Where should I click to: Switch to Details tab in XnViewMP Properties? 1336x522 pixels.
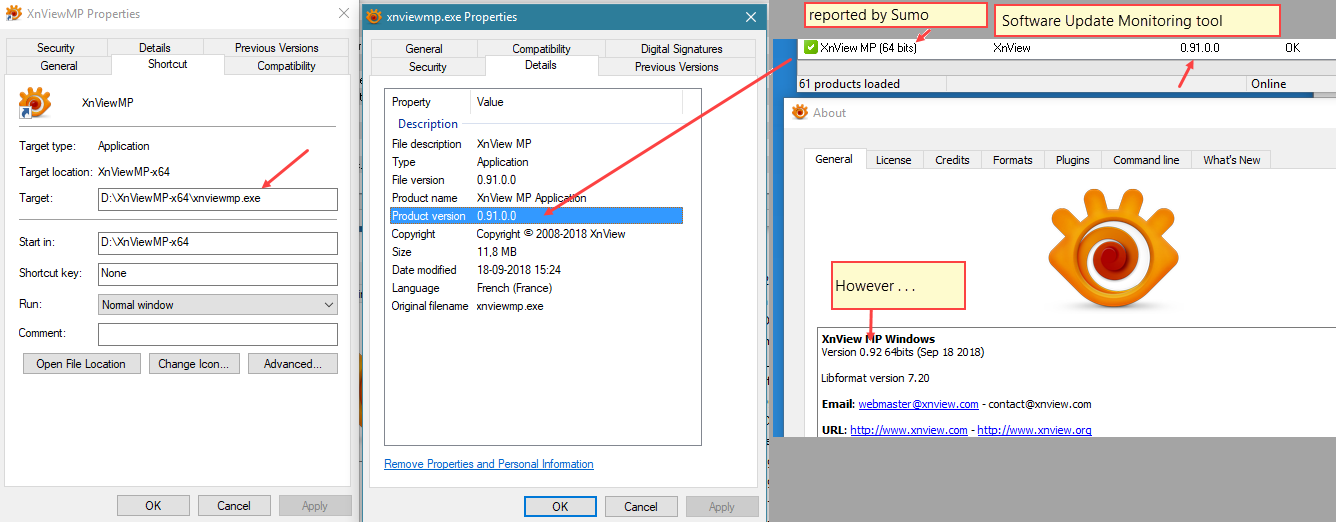[x=154, y=47]
